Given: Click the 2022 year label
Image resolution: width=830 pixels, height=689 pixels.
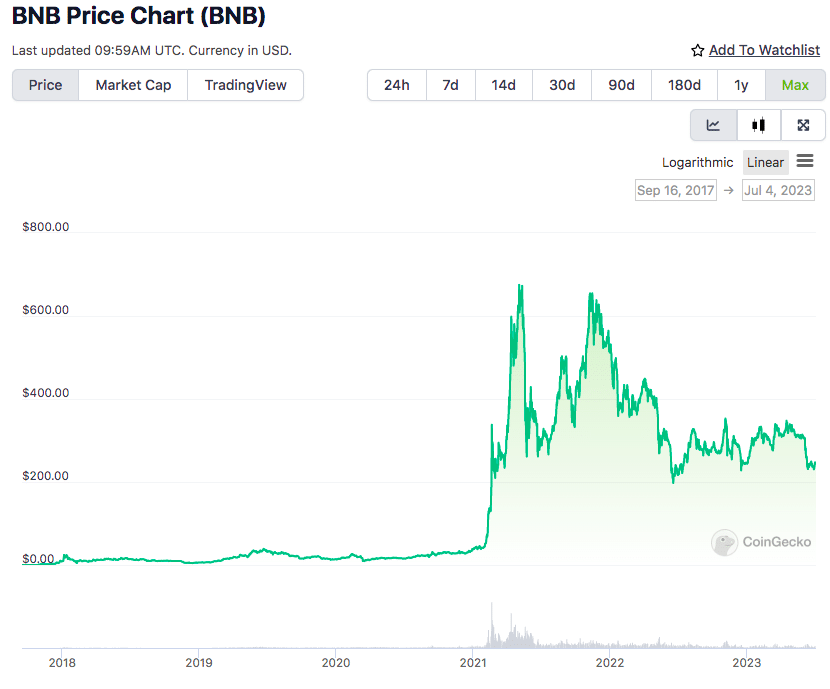Looking at the screenshot, I should [610, 663].
